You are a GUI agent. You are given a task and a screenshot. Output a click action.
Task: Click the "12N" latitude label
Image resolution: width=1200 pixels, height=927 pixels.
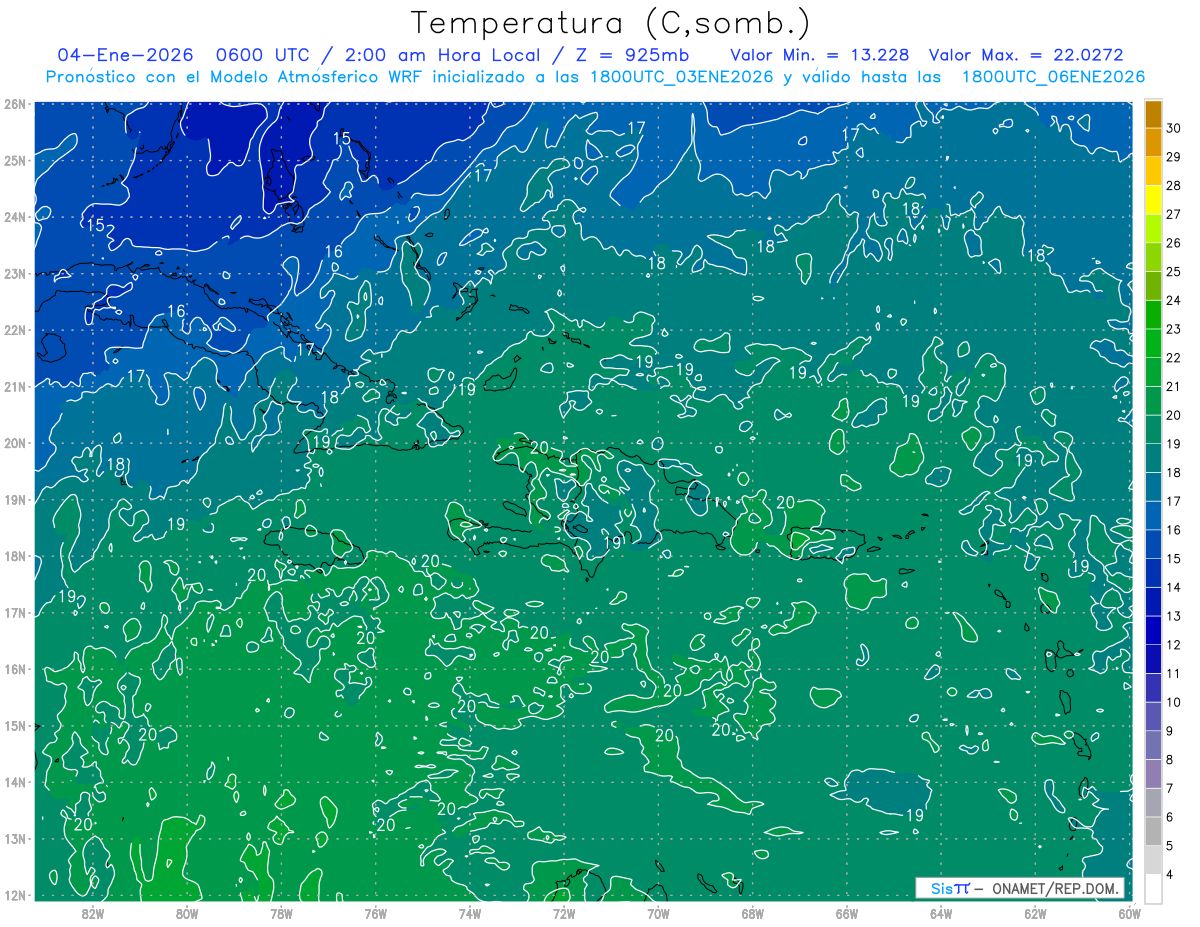[x=14, y=895]
